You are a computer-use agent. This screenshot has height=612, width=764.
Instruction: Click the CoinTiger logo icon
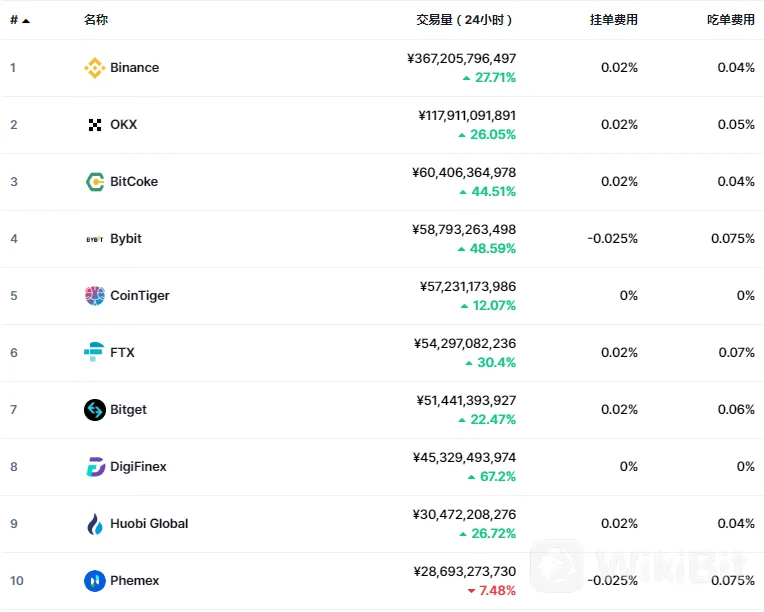pyautogui.click(x=95, y=296)
